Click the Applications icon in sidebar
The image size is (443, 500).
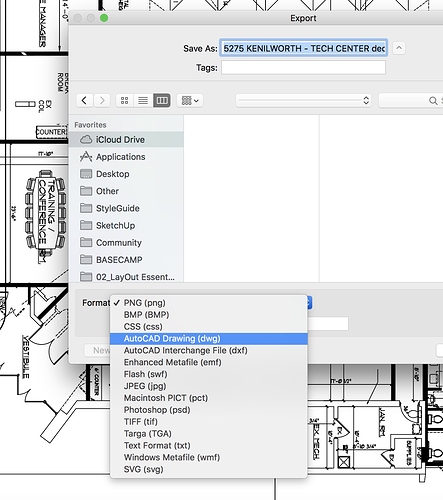pos(86,157)
